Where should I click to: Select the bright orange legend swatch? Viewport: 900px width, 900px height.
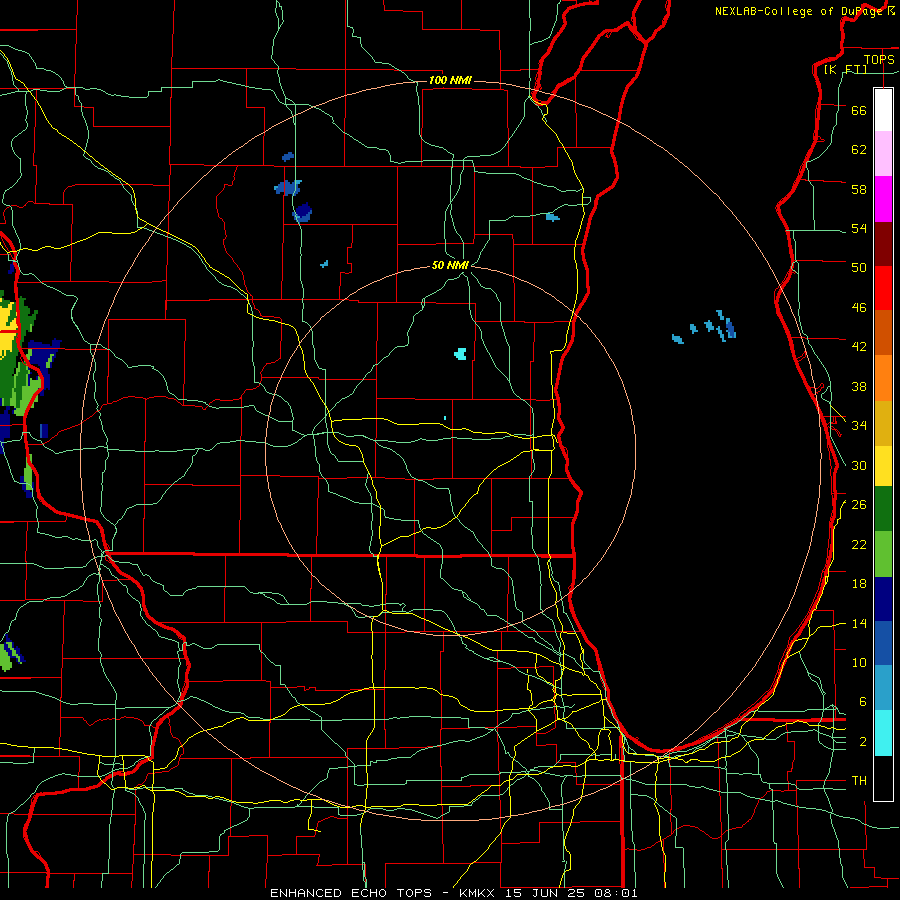[883, 378]
